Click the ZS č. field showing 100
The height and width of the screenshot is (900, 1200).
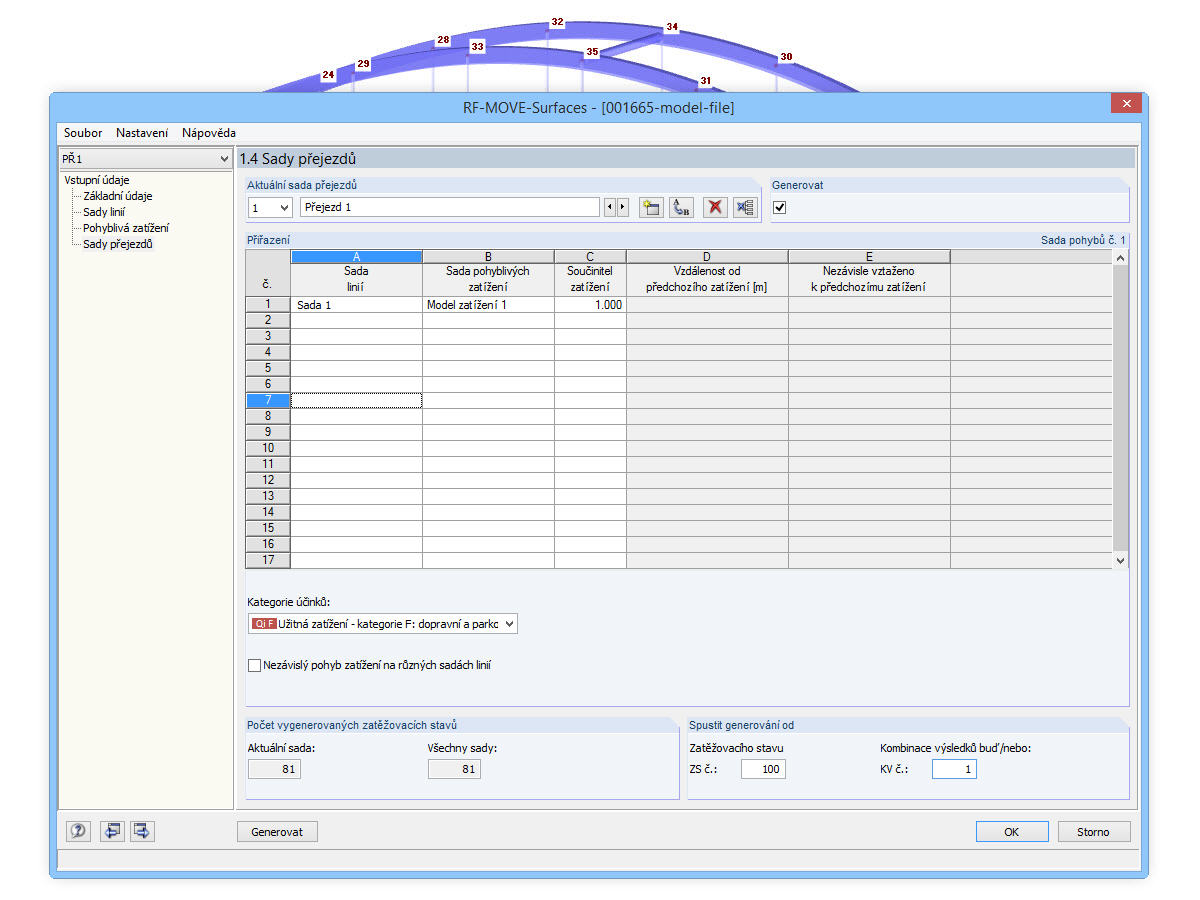(763, 769)
